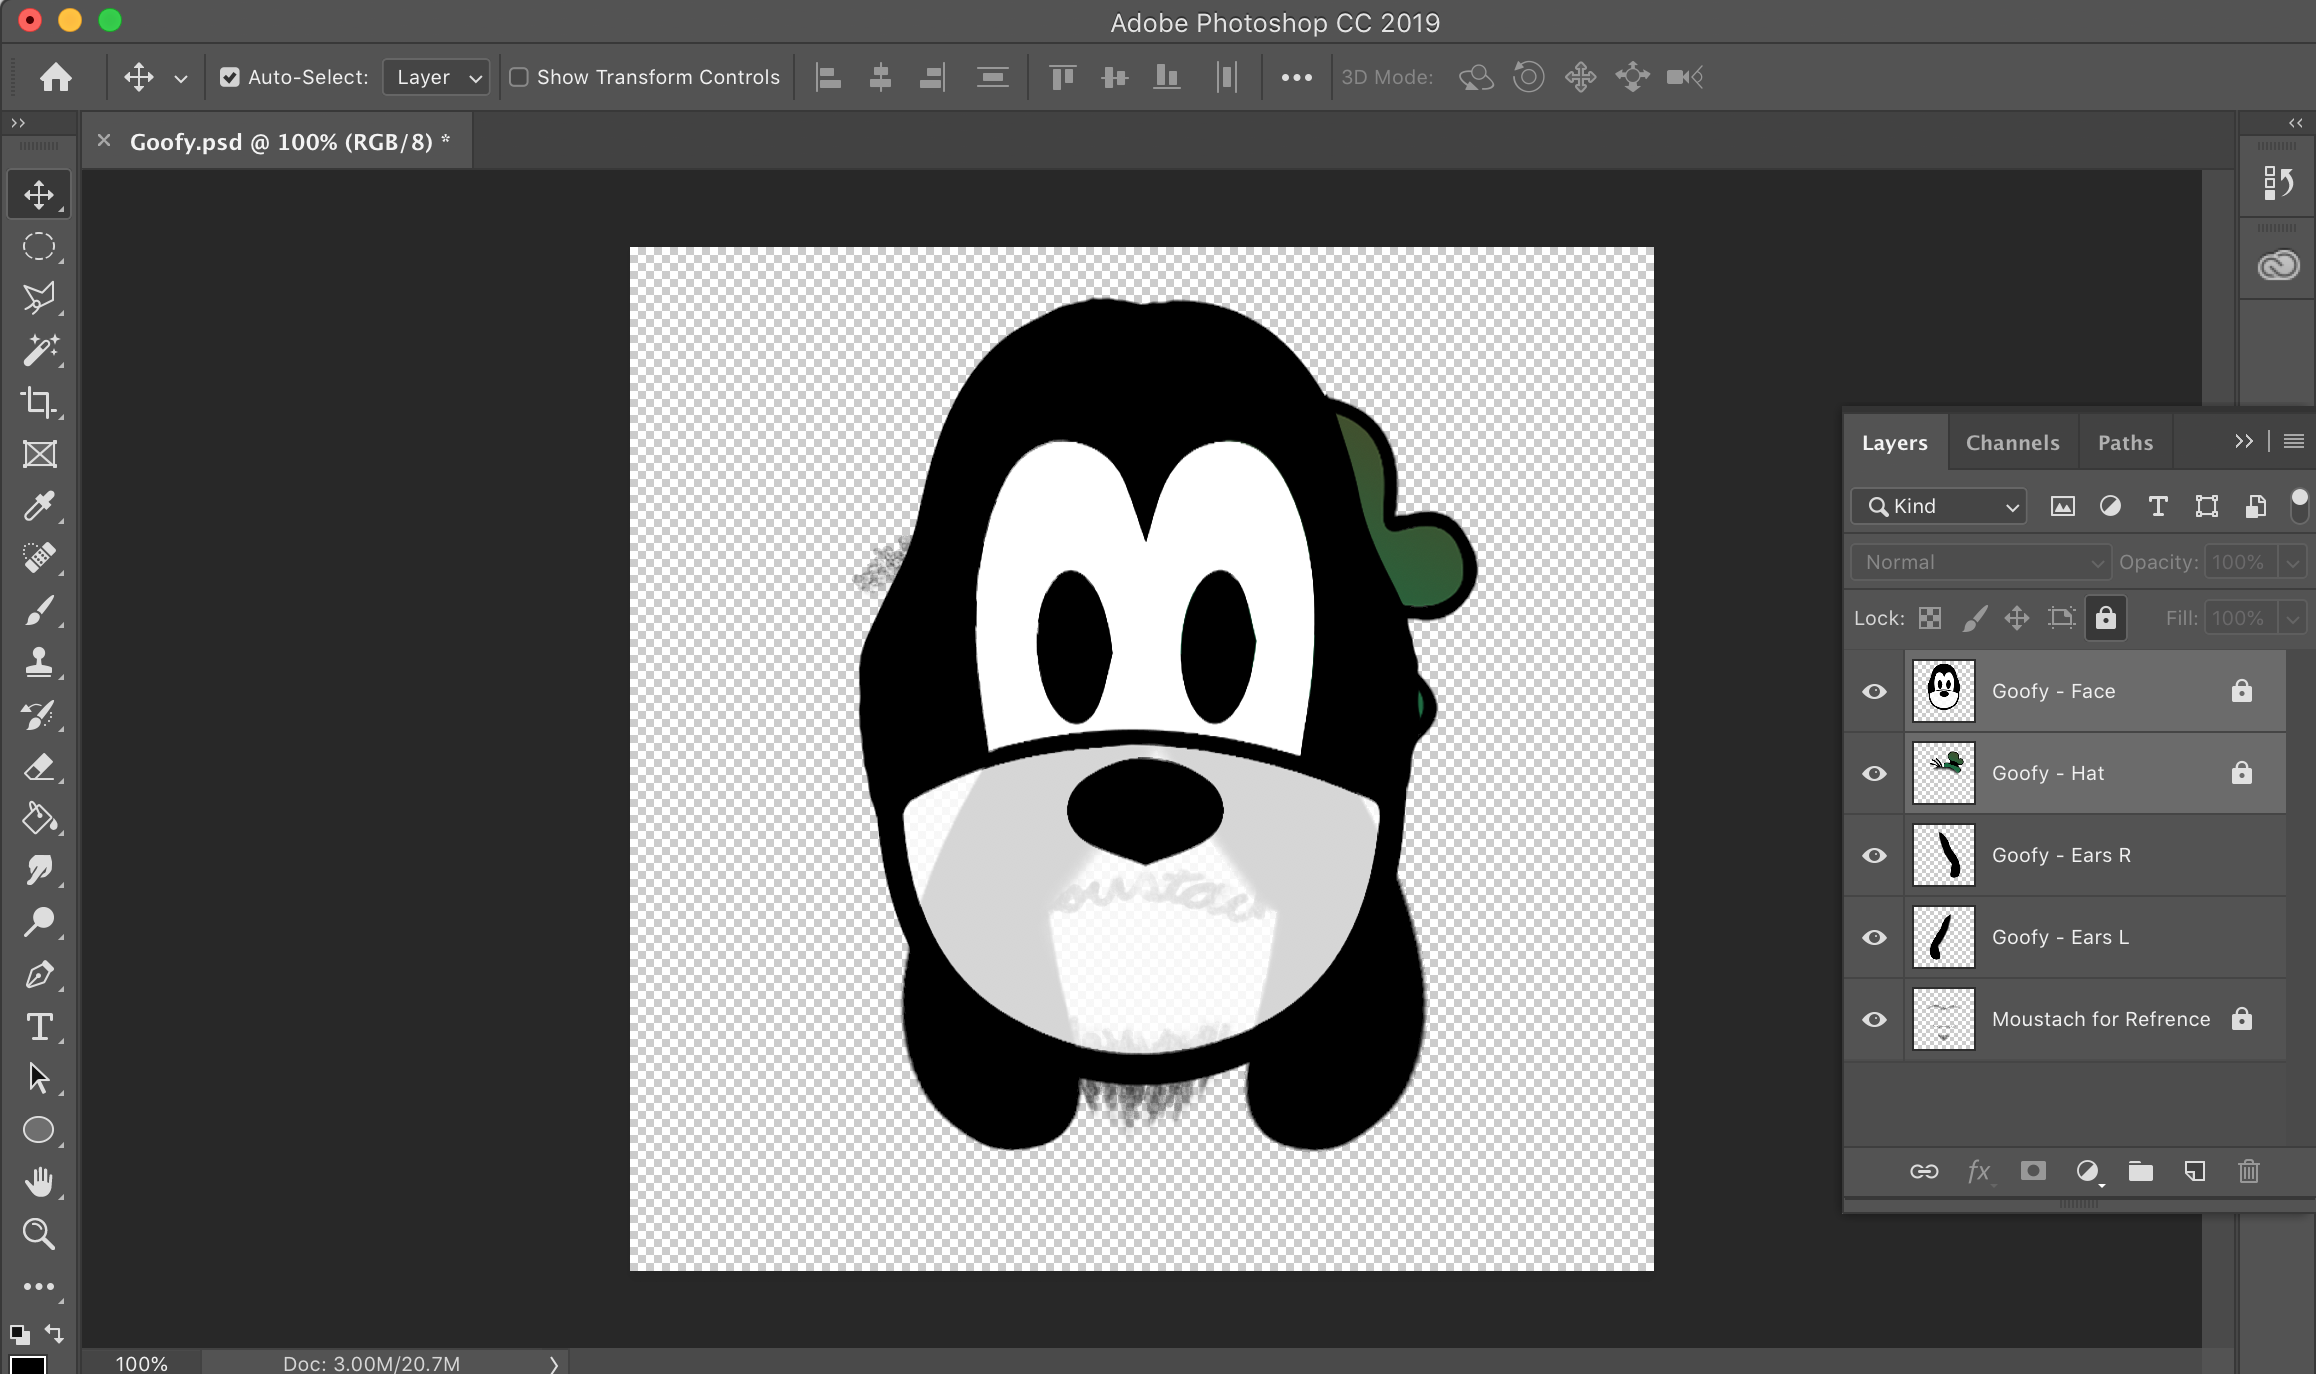
Task: Select the Healing Brush tool
Action: (39, 558)
